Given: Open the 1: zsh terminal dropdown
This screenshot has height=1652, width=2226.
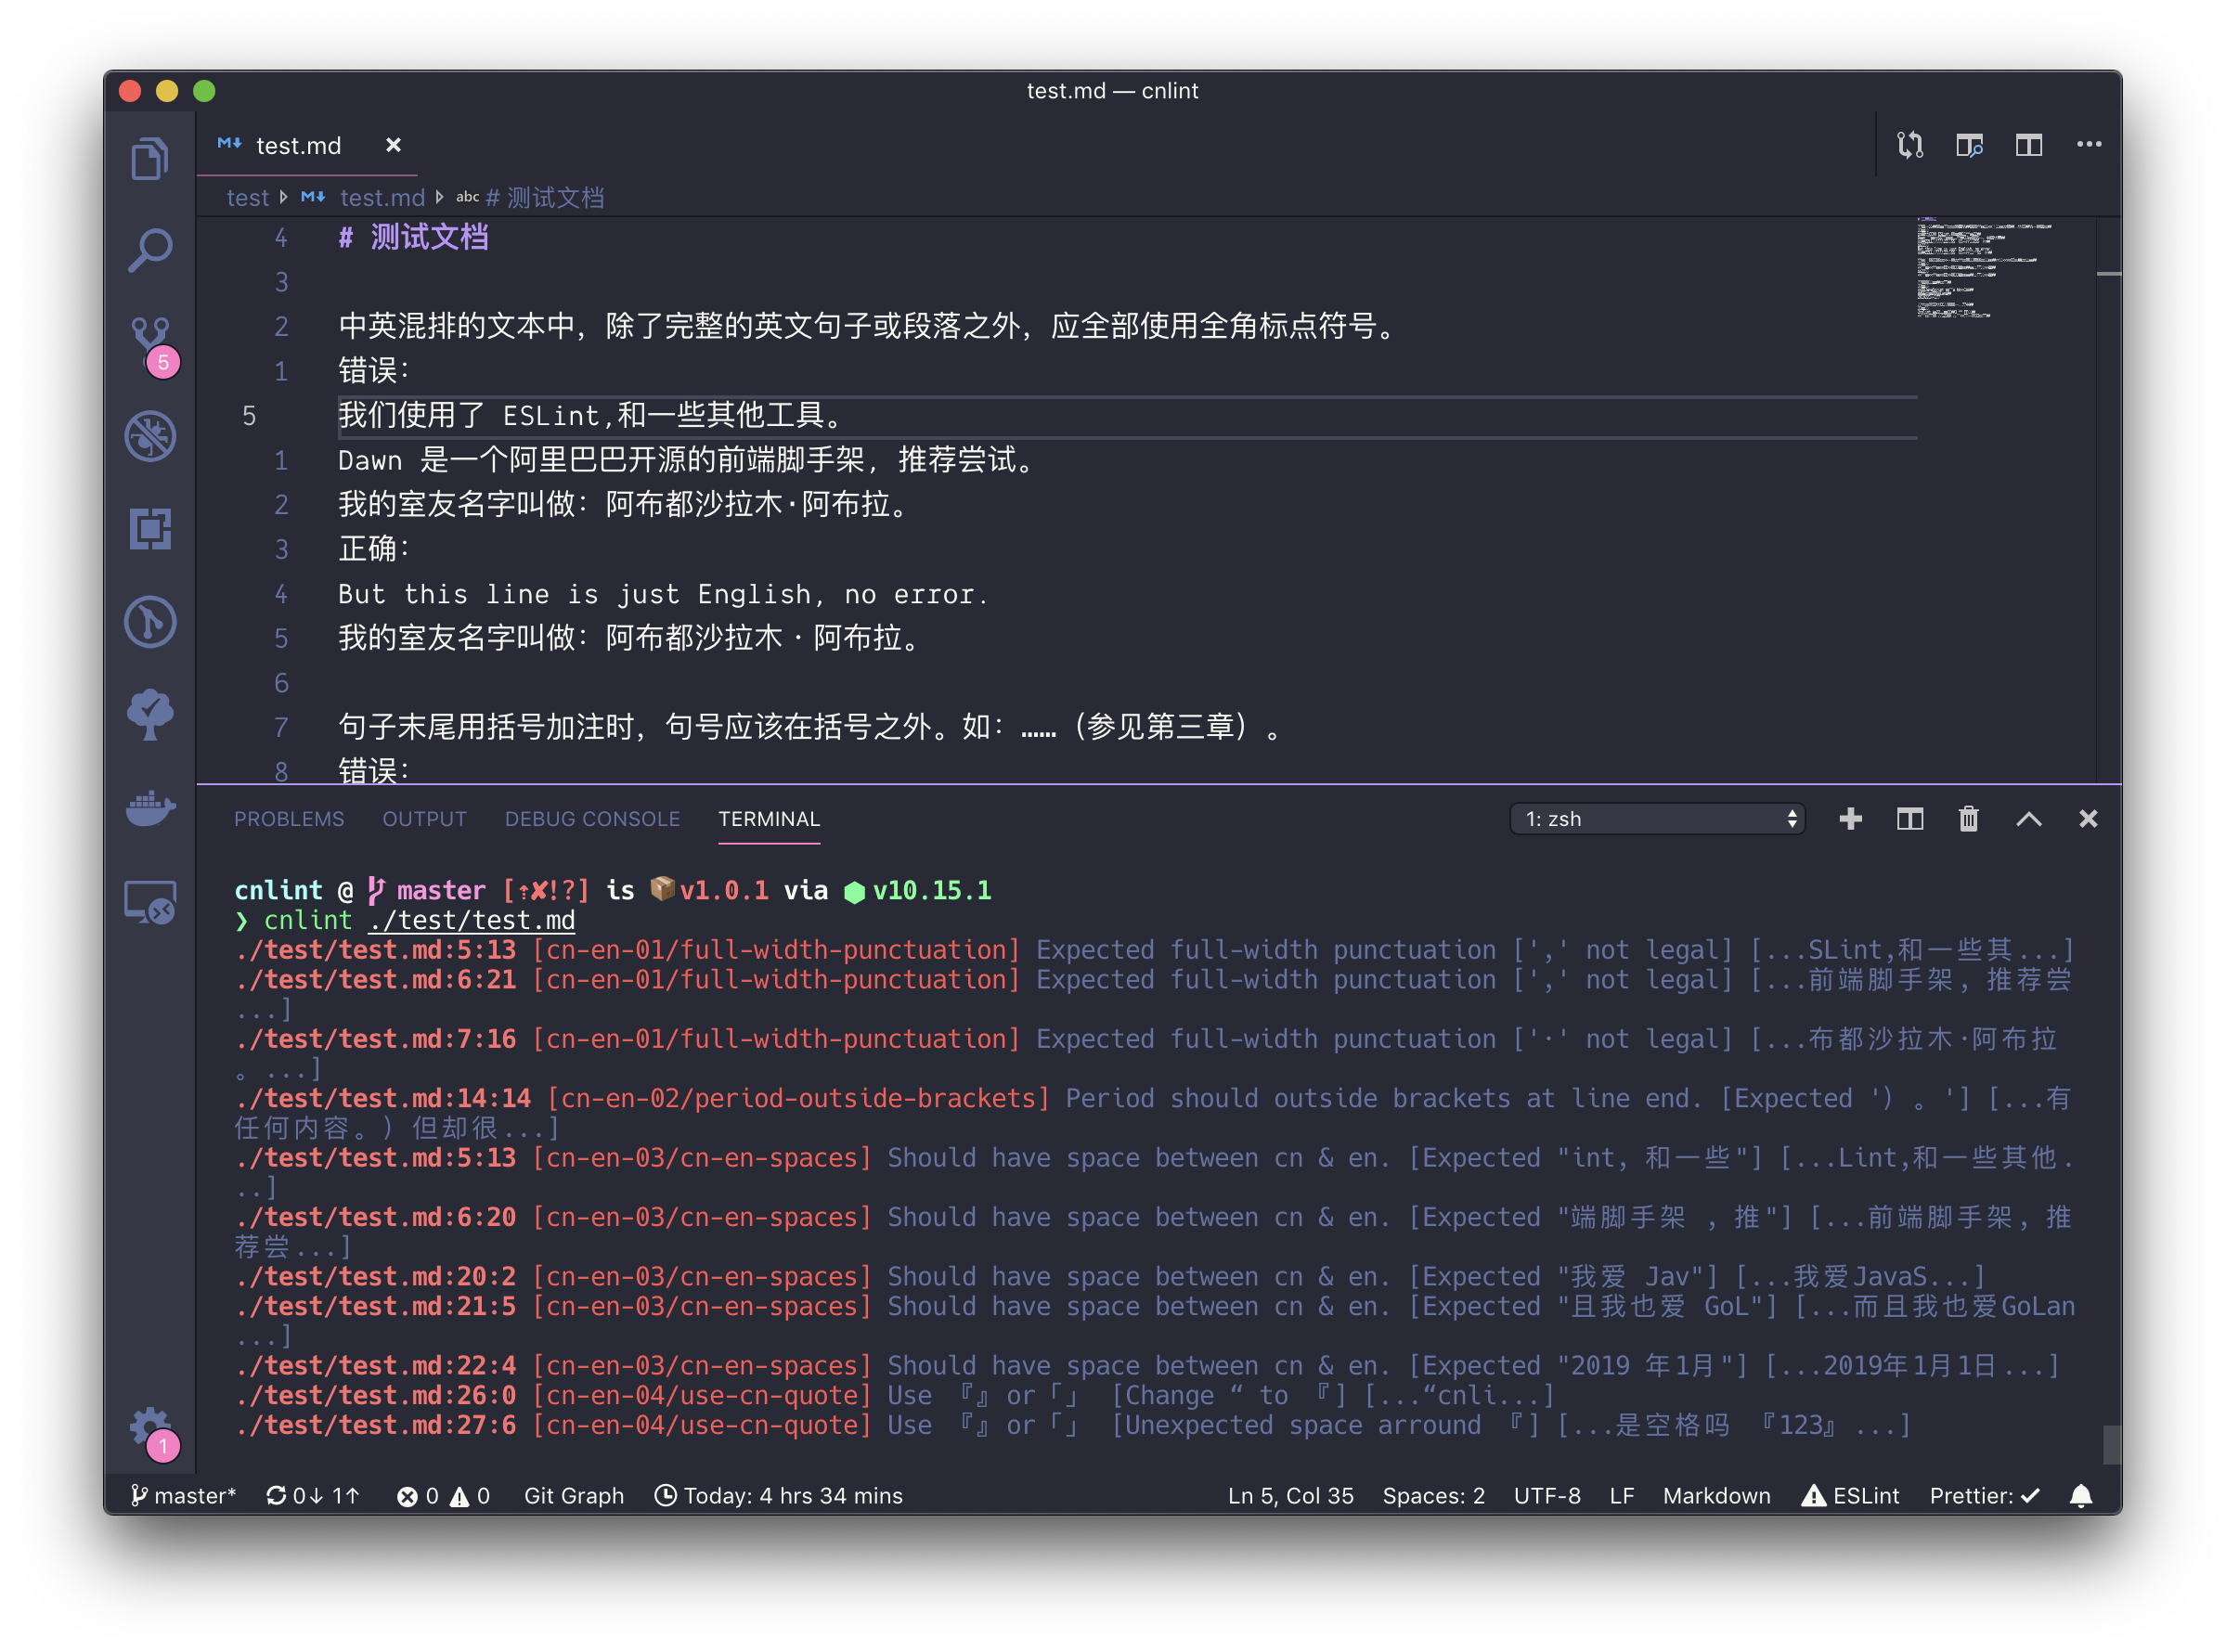Looking at the screenshot, I should [1657, 819].
